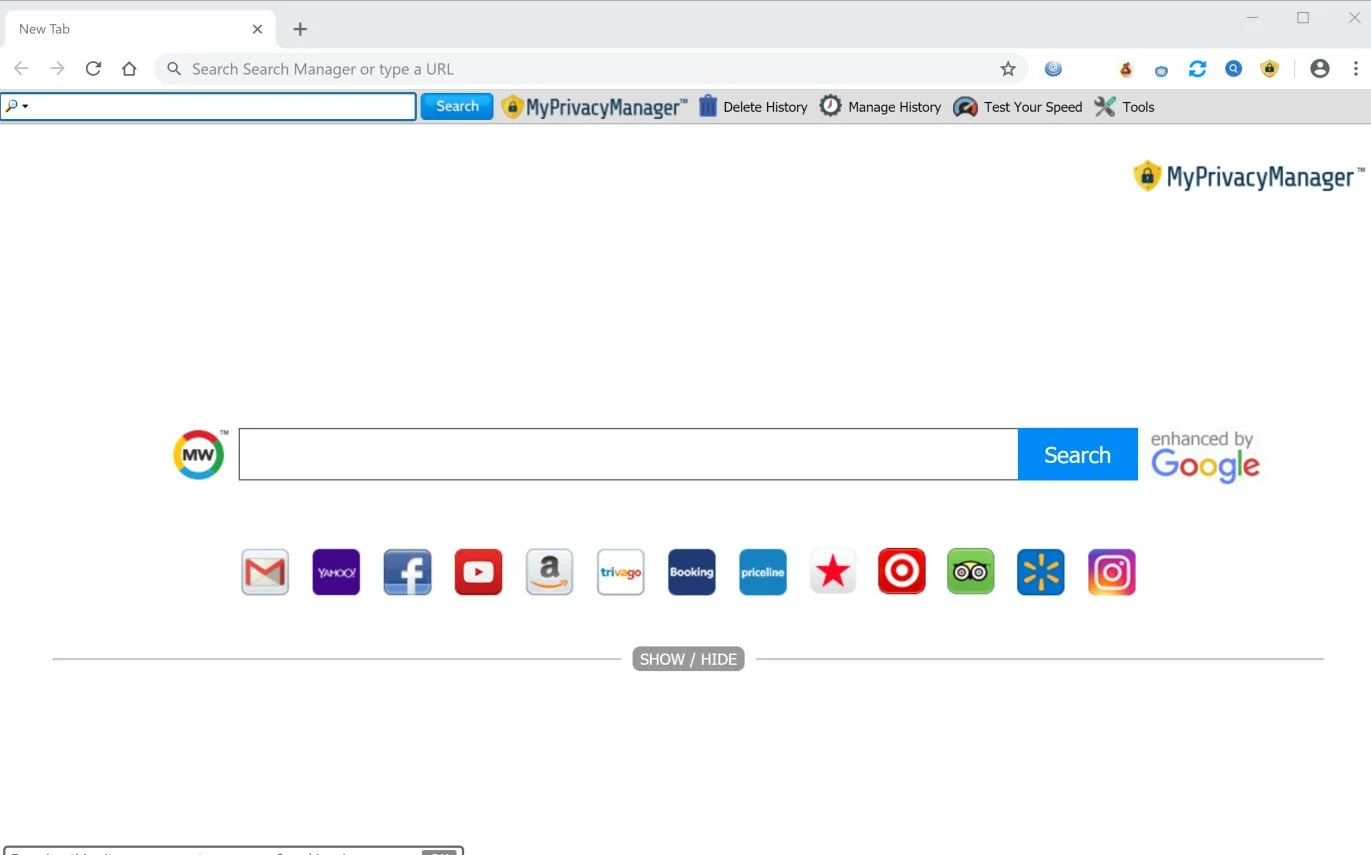Open the Amazon shortcut icon
Screen dimensions: 1371x855
click(x=549, y=572)
